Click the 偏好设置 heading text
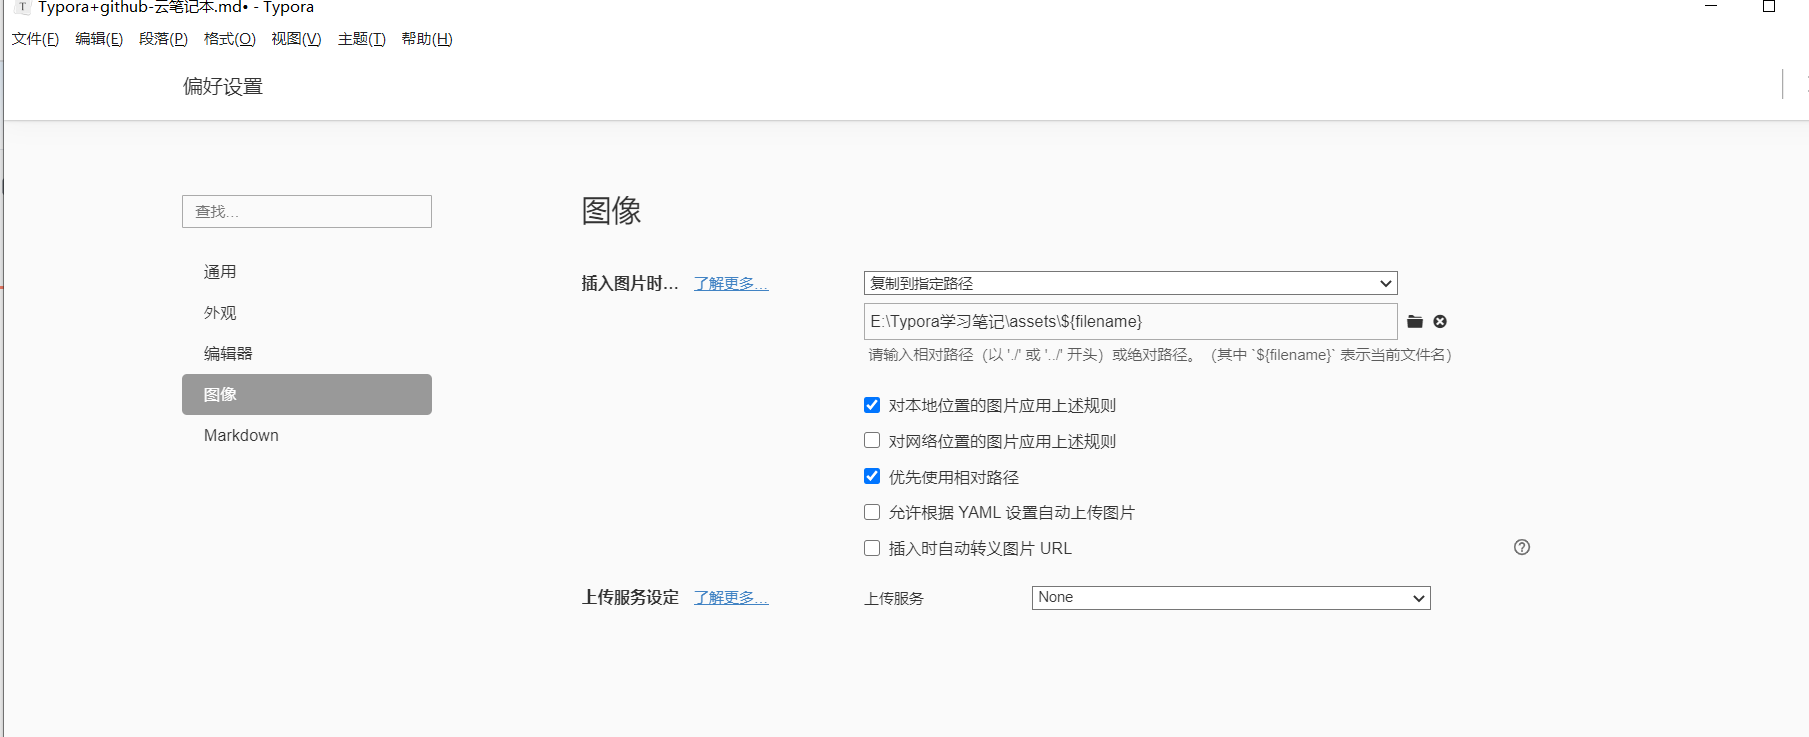Screen dimensions: 1809x737 click(223, 87)
